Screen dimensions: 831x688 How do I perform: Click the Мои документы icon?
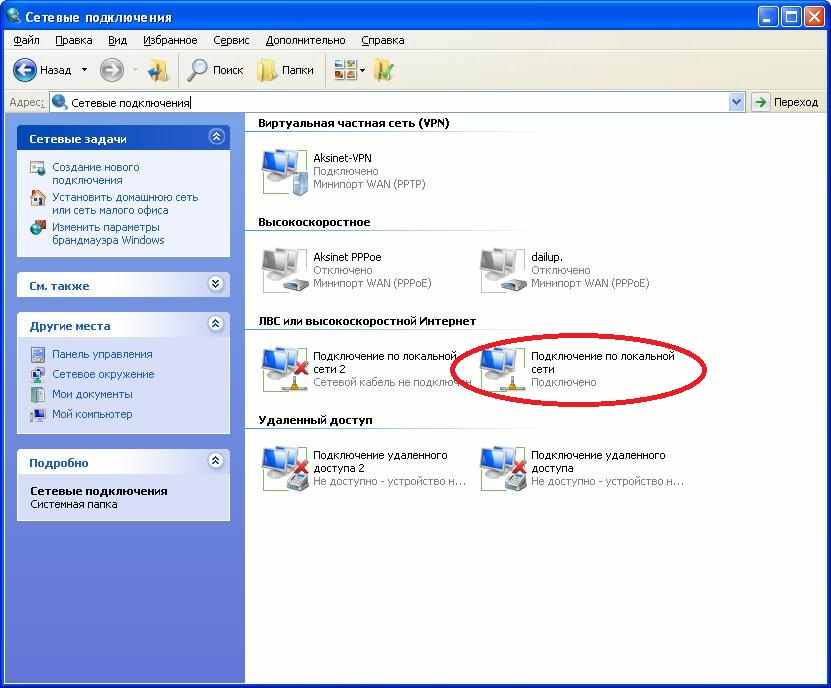[x=38, y=394]
